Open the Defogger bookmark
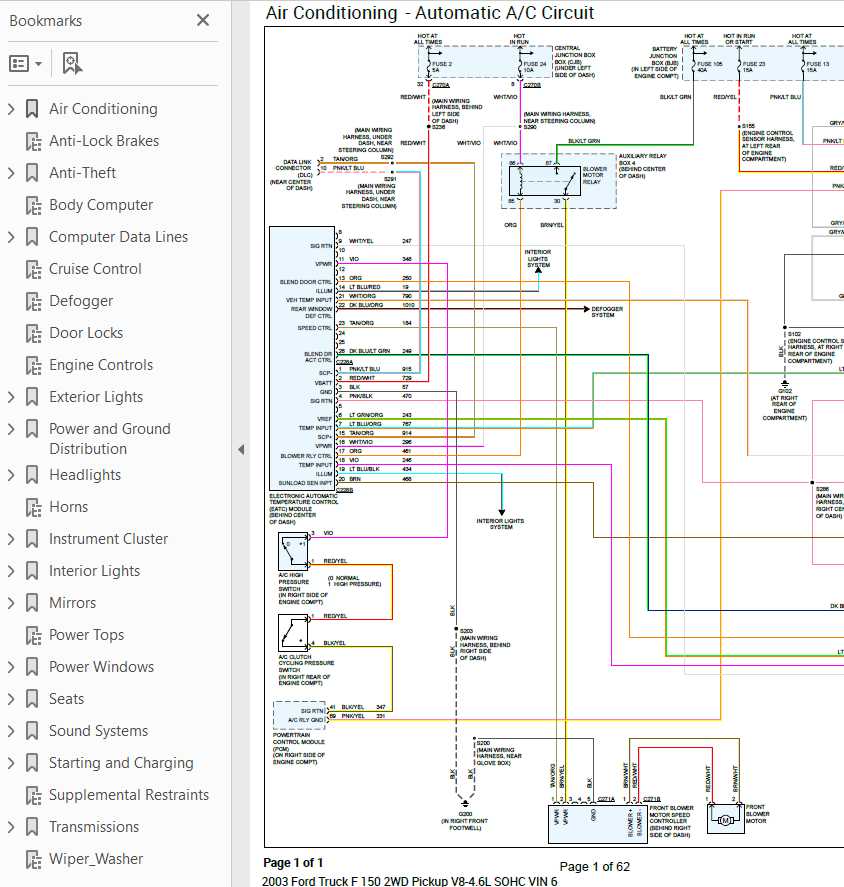The width and height of the screenshot is (844, 887). point(81,301)
